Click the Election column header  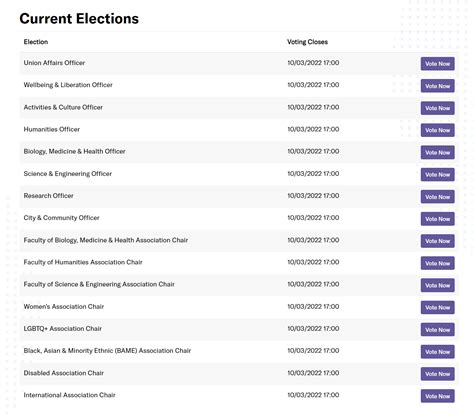[36, 42]
